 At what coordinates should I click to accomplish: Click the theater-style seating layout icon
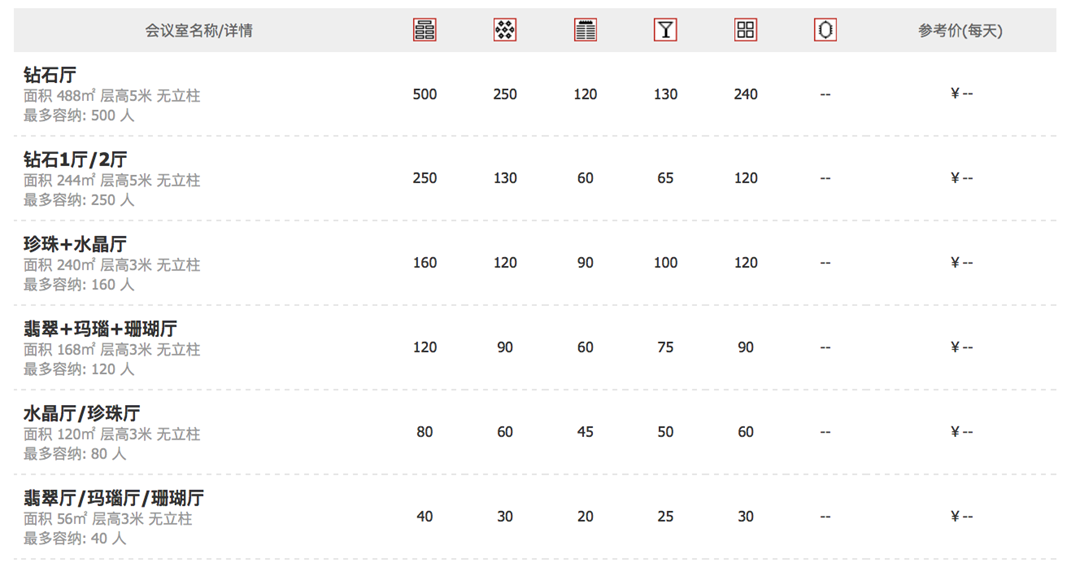tap(424, 30)
